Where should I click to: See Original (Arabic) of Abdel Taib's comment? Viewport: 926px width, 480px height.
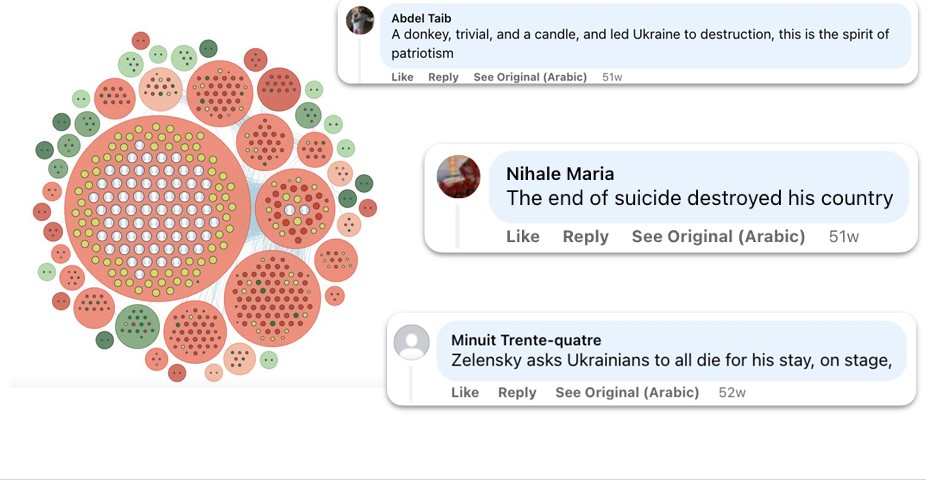530,77
